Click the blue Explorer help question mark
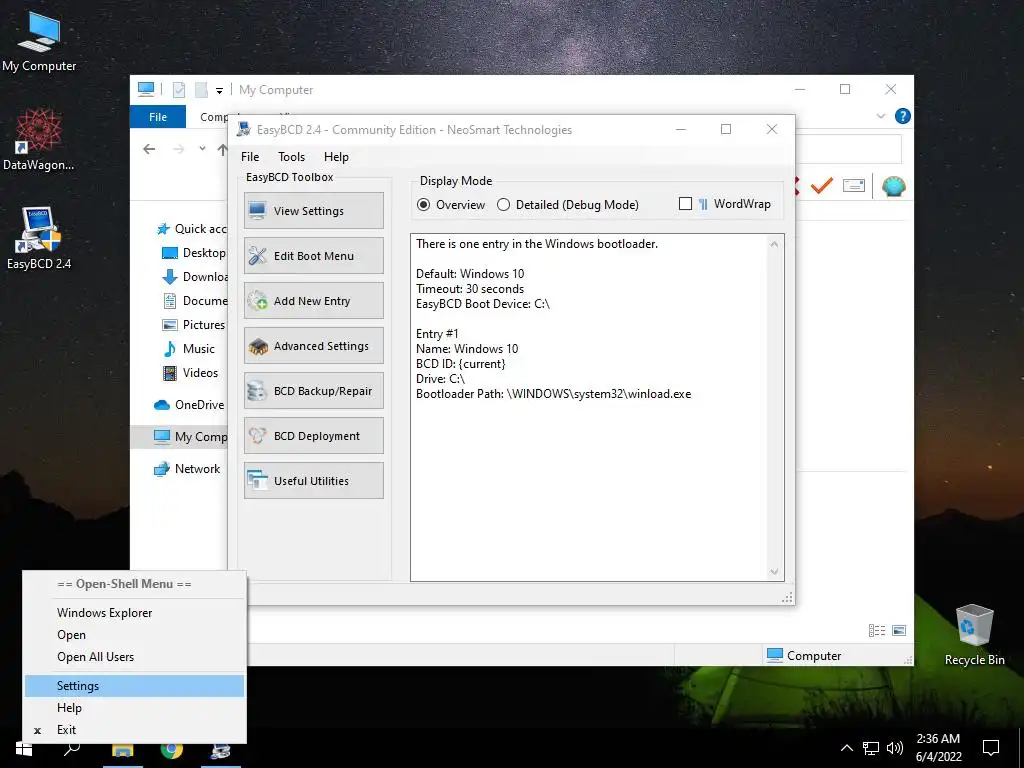Screen dimensions: 1024x768 [x=903, y=116]
